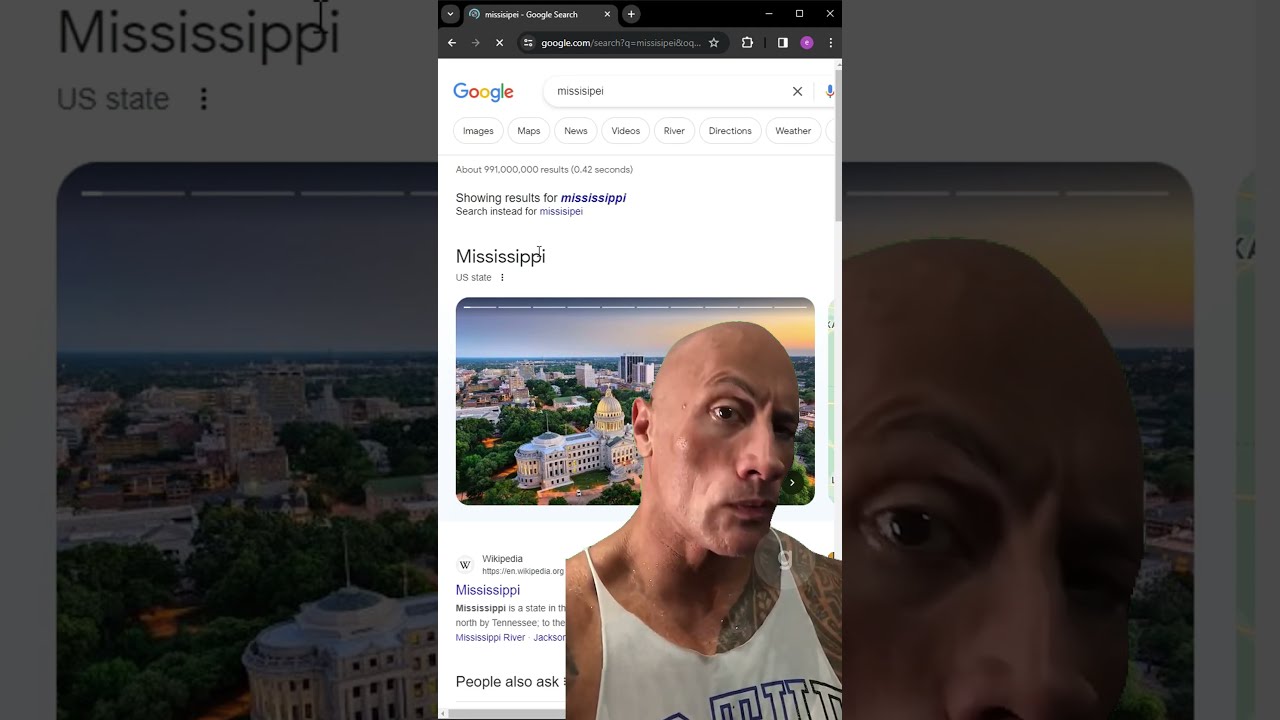Click the horizontal scrollbar at bottom
Image resolution: width=1280 pixels, height=720 pixels.
[506, 713]
